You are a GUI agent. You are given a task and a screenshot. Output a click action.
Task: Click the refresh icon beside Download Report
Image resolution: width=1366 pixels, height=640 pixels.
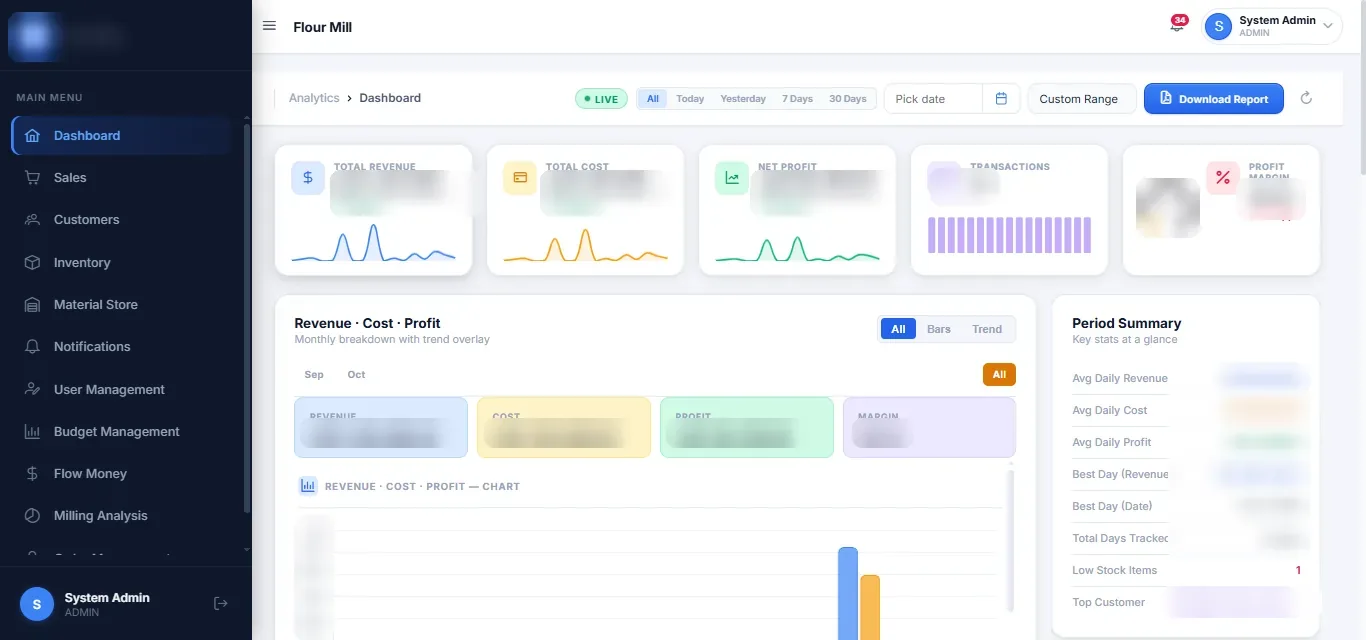point(1305,98)
